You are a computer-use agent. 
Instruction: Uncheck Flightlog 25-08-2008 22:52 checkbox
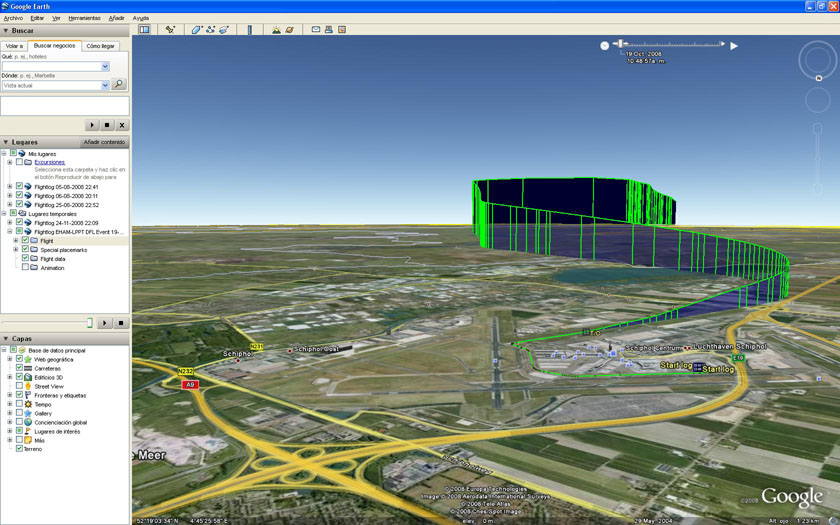click(19, 204)
